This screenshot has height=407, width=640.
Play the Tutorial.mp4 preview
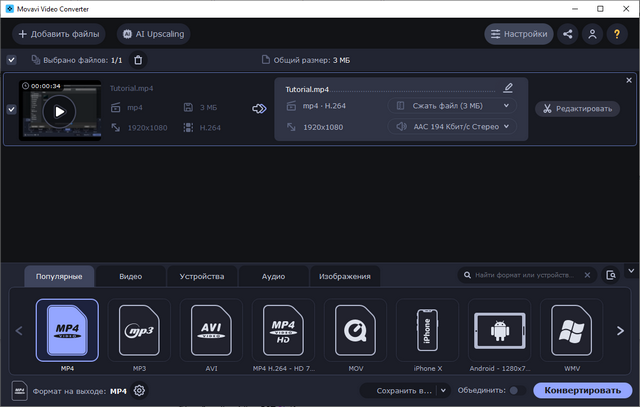click(x=60, y=111)
